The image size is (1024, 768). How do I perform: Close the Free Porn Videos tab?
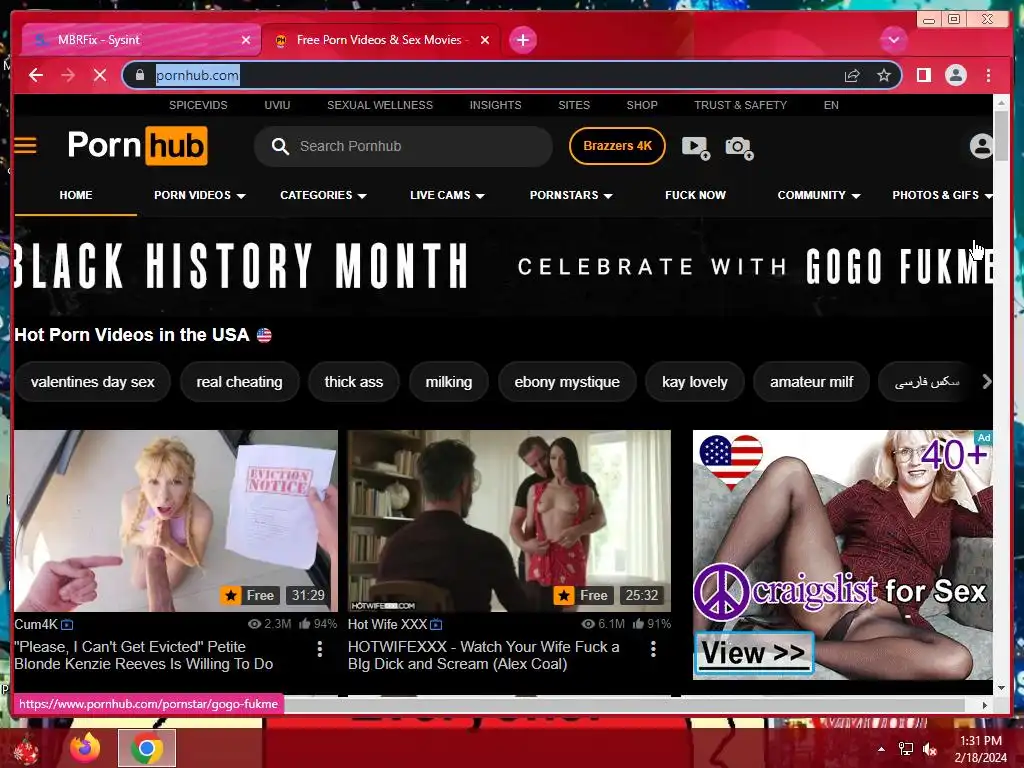pos(485,40)
